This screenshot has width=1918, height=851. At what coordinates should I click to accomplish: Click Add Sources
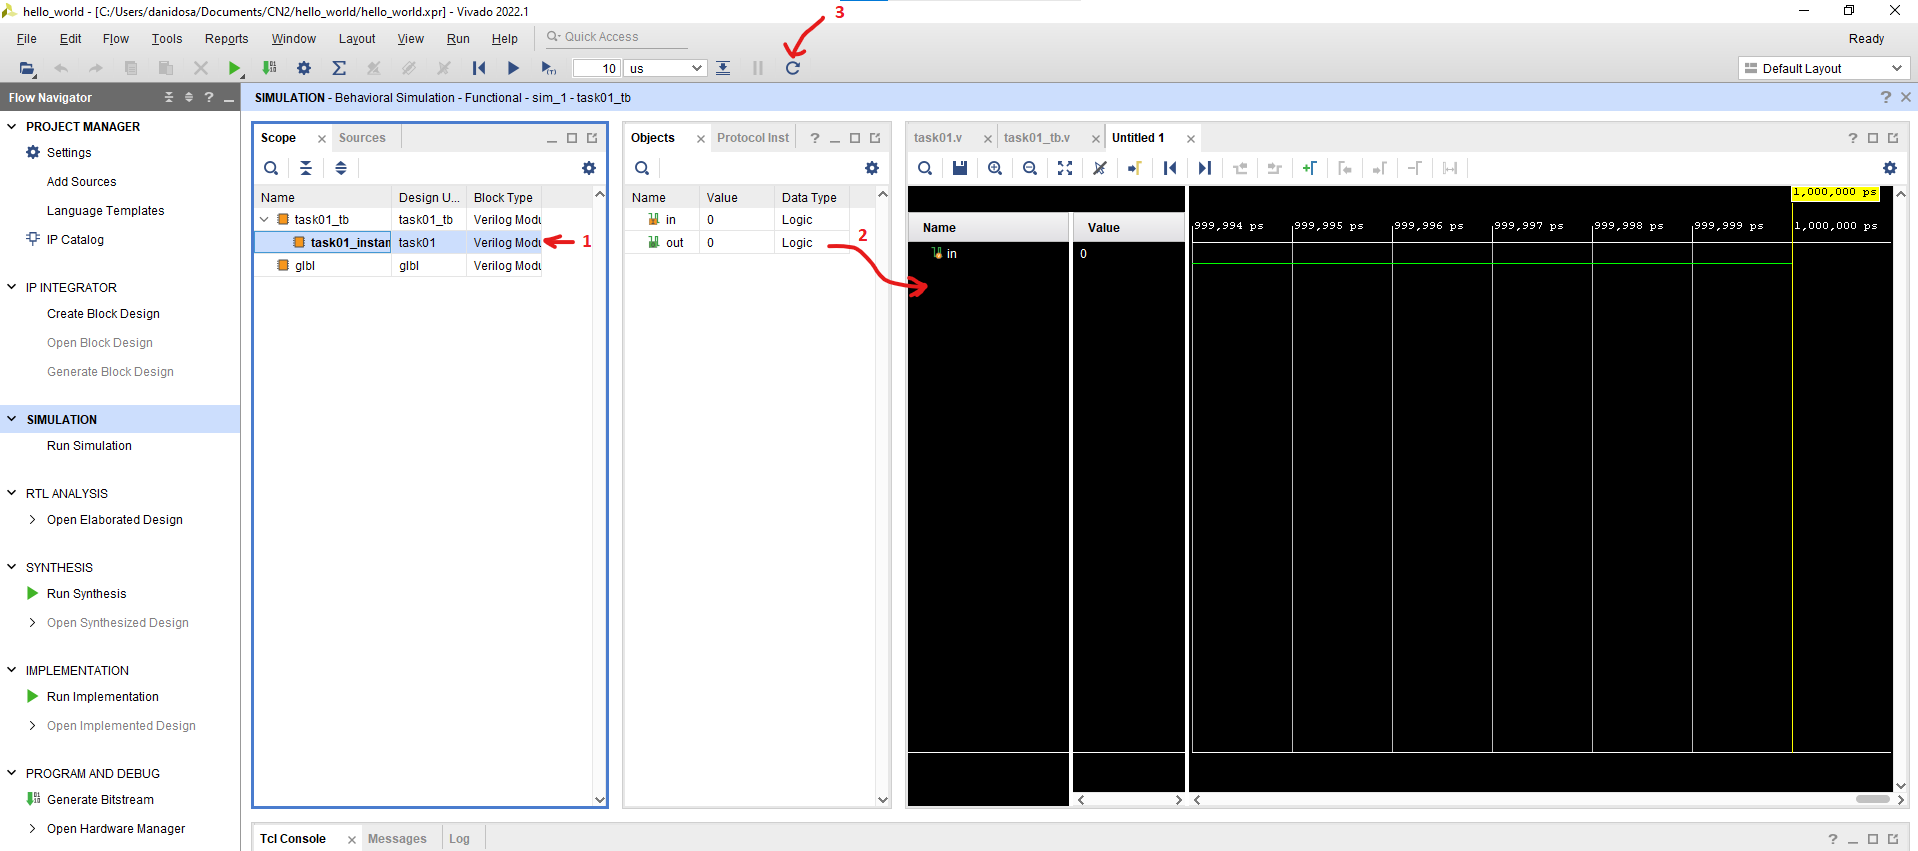coord(81,182)
